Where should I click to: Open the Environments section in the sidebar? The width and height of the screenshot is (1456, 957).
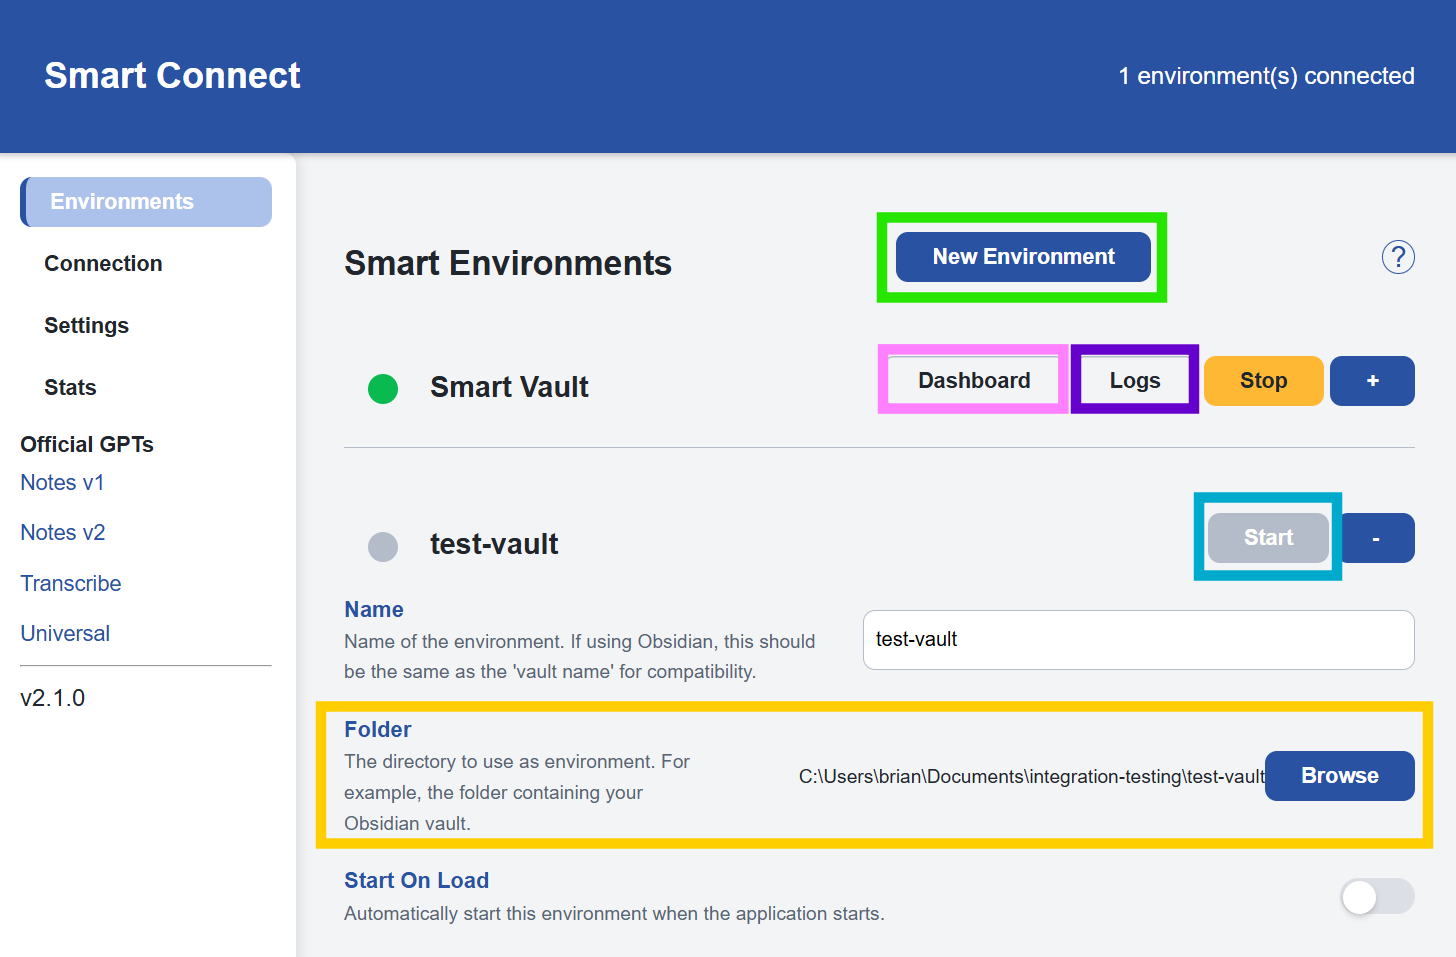(x=121, y=201)
